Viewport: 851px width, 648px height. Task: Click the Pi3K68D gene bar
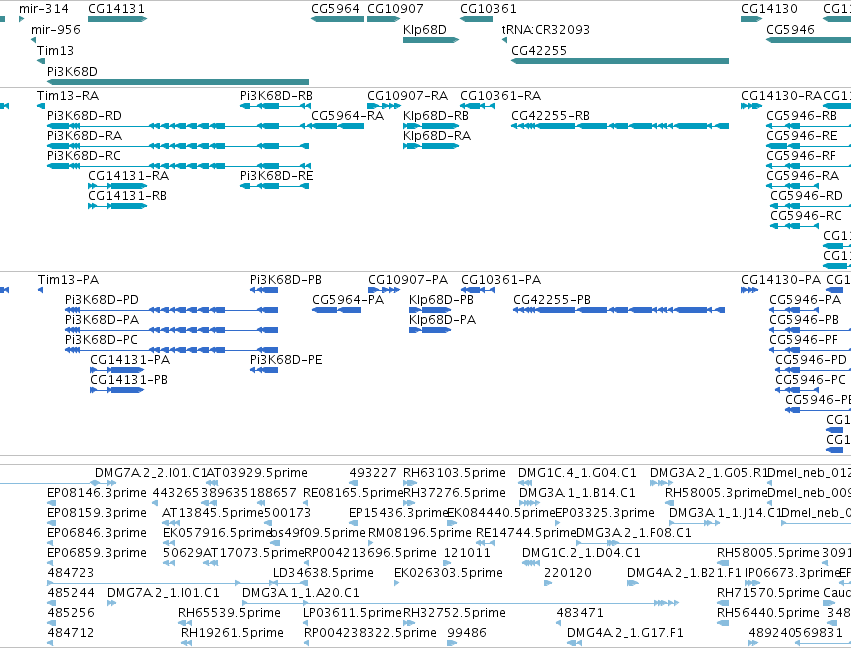(x=178, y=82)
